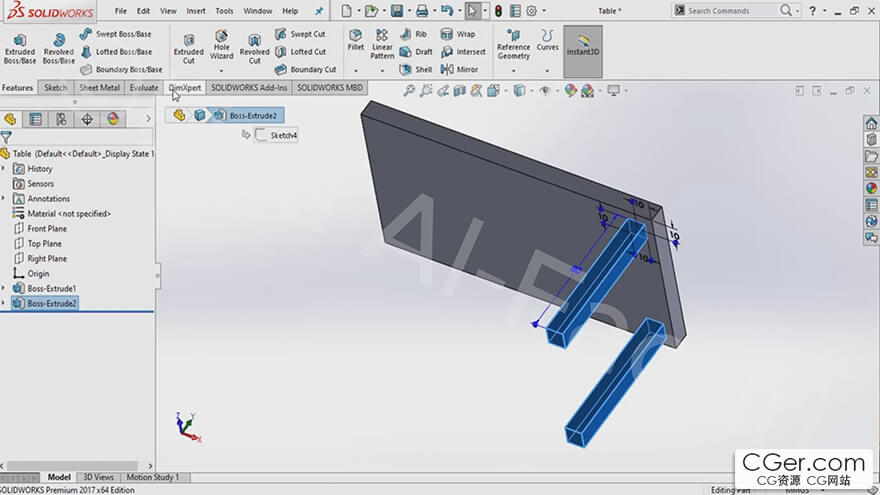The image size is (880, 495).
Task: Expand the Reference Geometry dropdown arrow
Action: [x=513, y=71]
